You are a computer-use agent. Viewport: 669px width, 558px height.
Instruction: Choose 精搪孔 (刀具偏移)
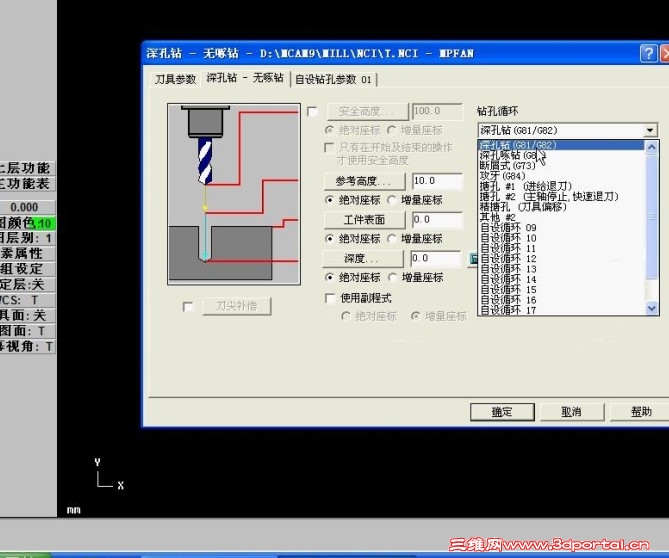[x=561, y=207]
